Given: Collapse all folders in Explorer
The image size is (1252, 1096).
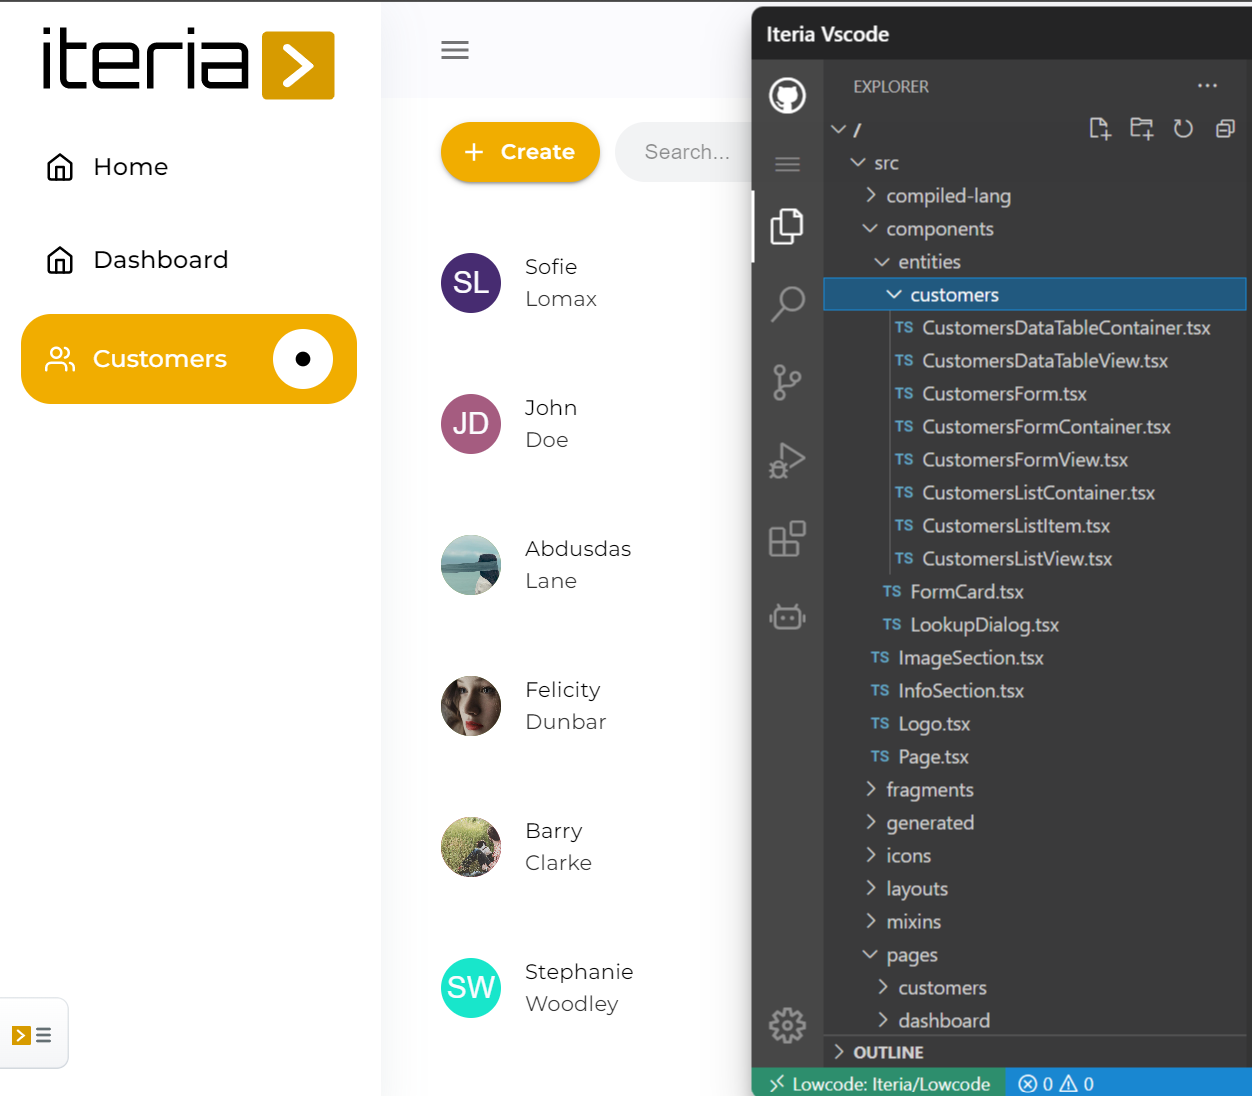Looking at the screenshot, I should point(1225,129).
